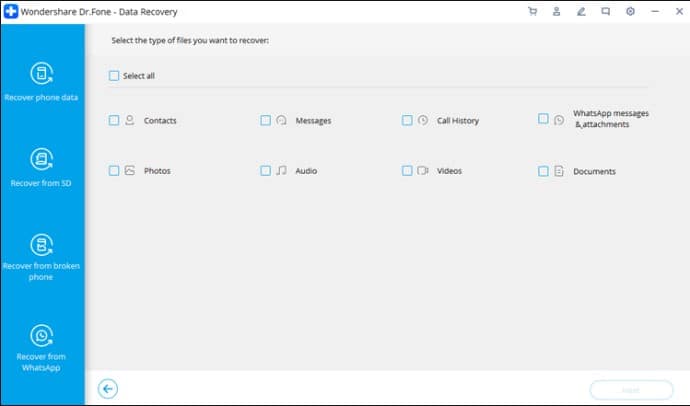Screen dimensions: 690x406
Task: Open the chat message icon in title bar
Action: [606, 11]
